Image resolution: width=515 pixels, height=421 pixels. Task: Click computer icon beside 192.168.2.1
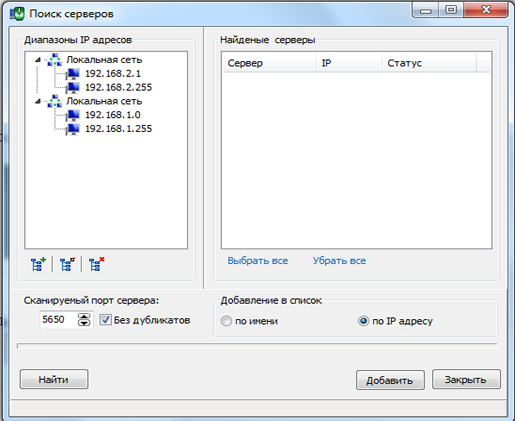(73, 74)
